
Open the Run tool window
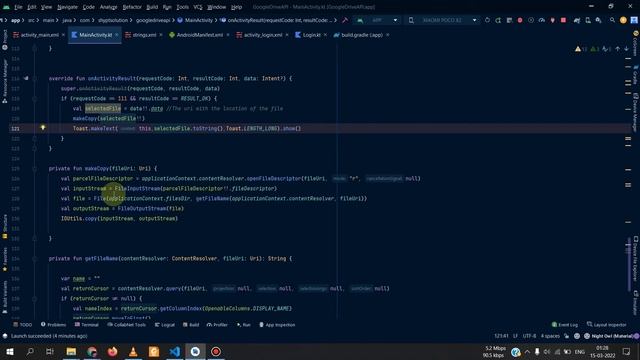point(244,325)
